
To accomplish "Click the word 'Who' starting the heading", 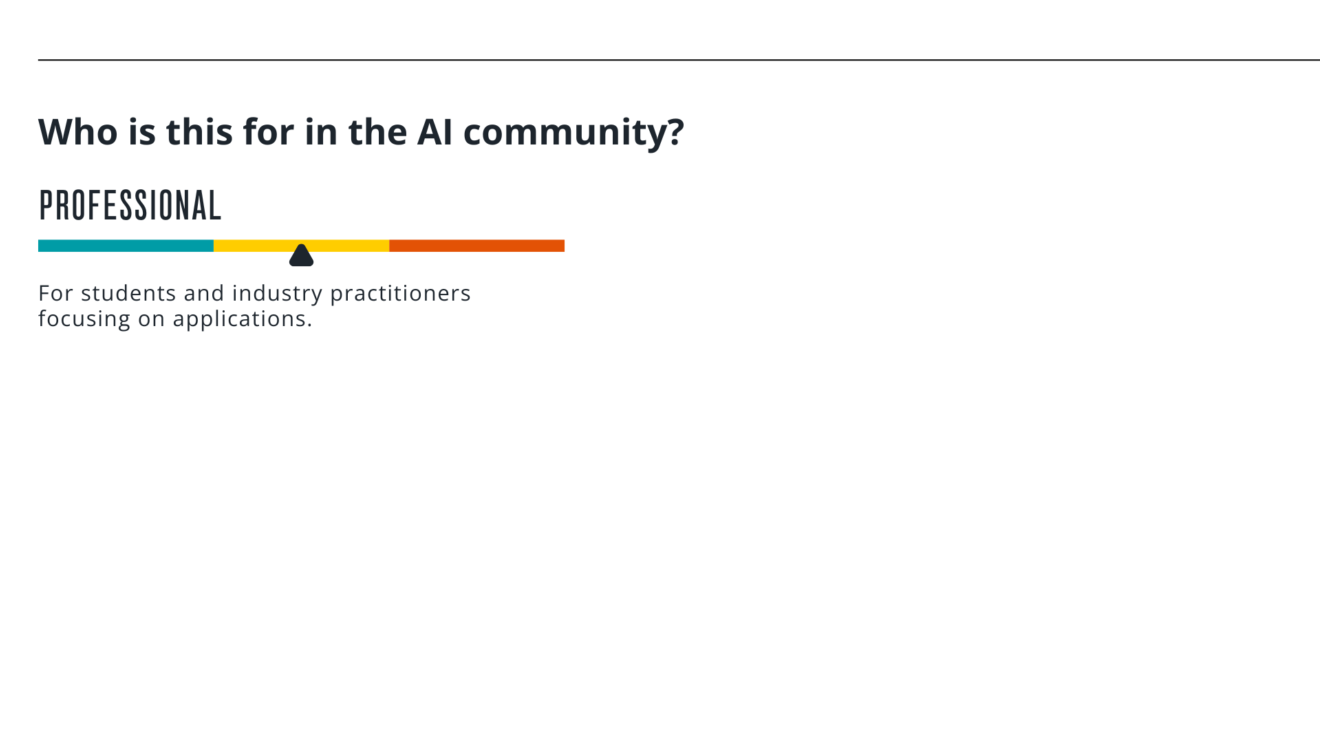I will pos(78,132).
